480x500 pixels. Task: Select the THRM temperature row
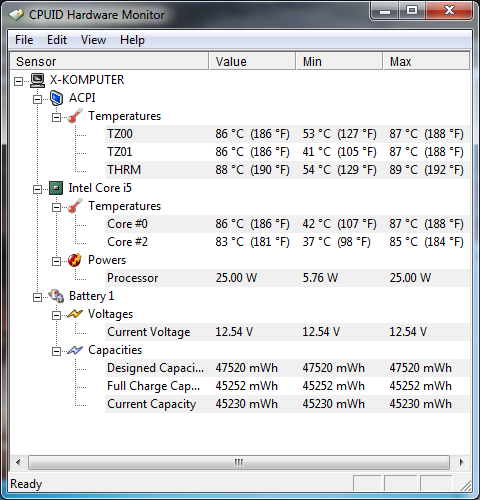pos(287,170)
